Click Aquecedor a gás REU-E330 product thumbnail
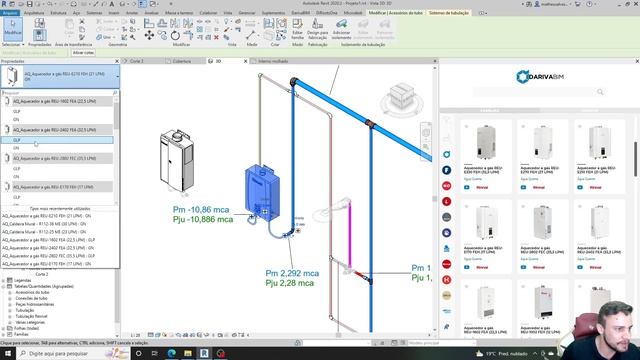This screenshot has height=360, width=640. [486, 142]
